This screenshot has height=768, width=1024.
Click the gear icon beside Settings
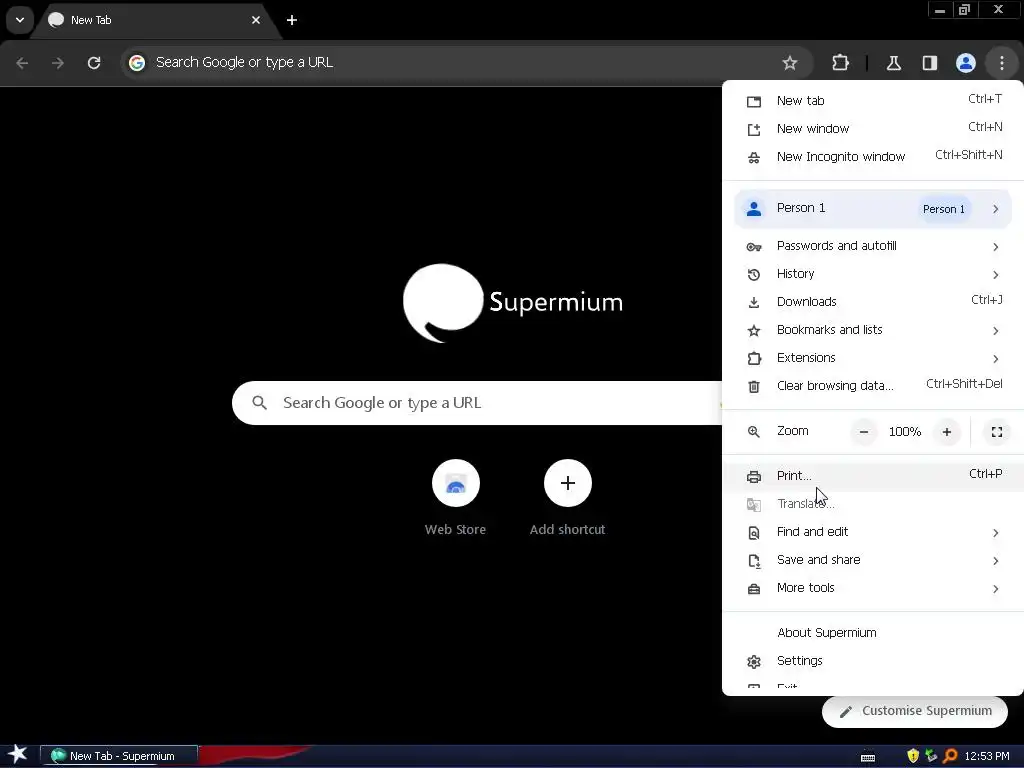point(754,662)
